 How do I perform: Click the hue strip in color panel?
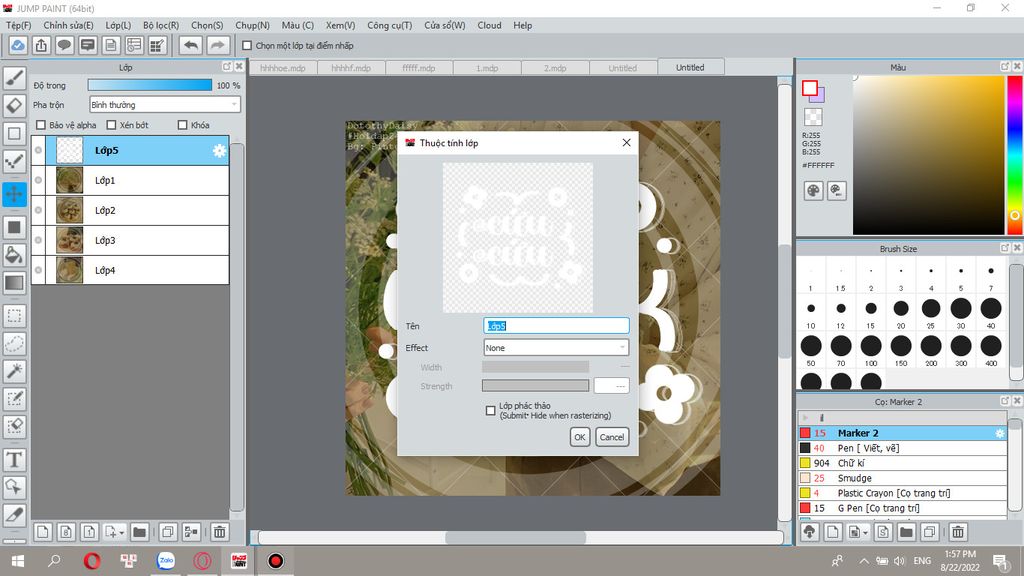[x=1015, y=155]
